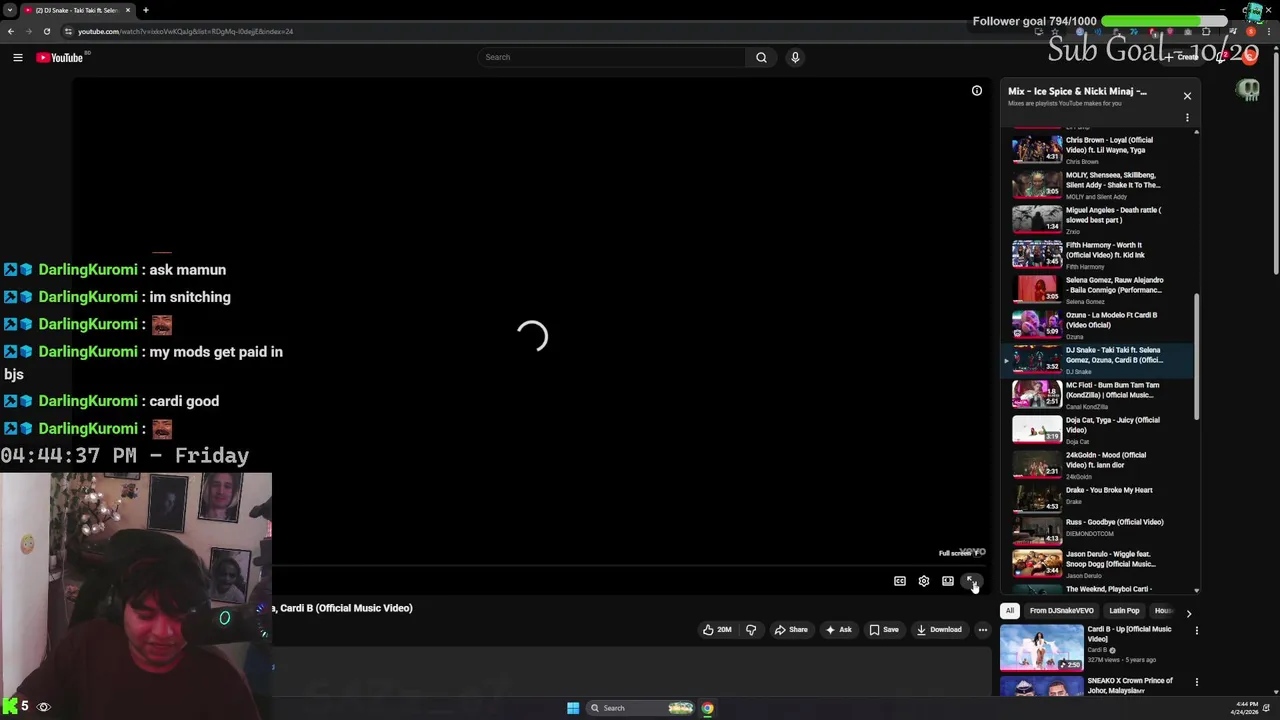
Task: Open the taskbar clock and date
Action: pyautogui.click(x=1246, y=707)
